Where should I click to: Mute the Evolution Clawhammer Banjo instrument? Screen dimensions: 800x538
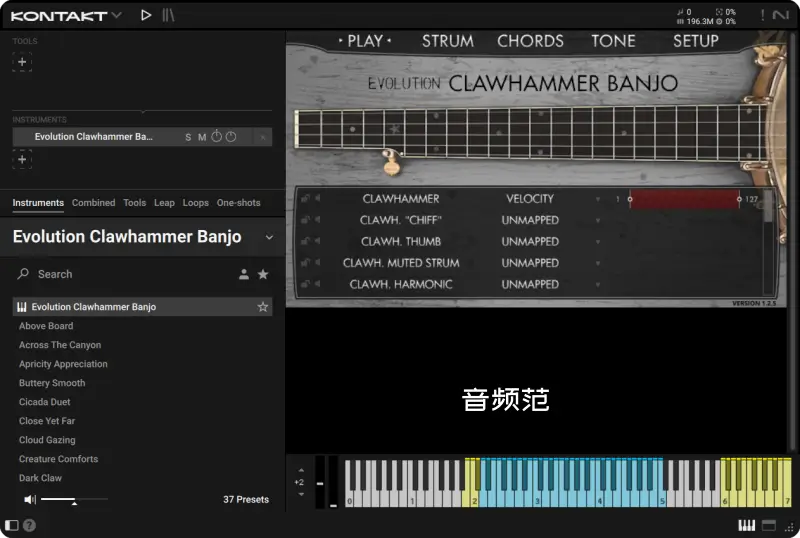click(202, 137)
